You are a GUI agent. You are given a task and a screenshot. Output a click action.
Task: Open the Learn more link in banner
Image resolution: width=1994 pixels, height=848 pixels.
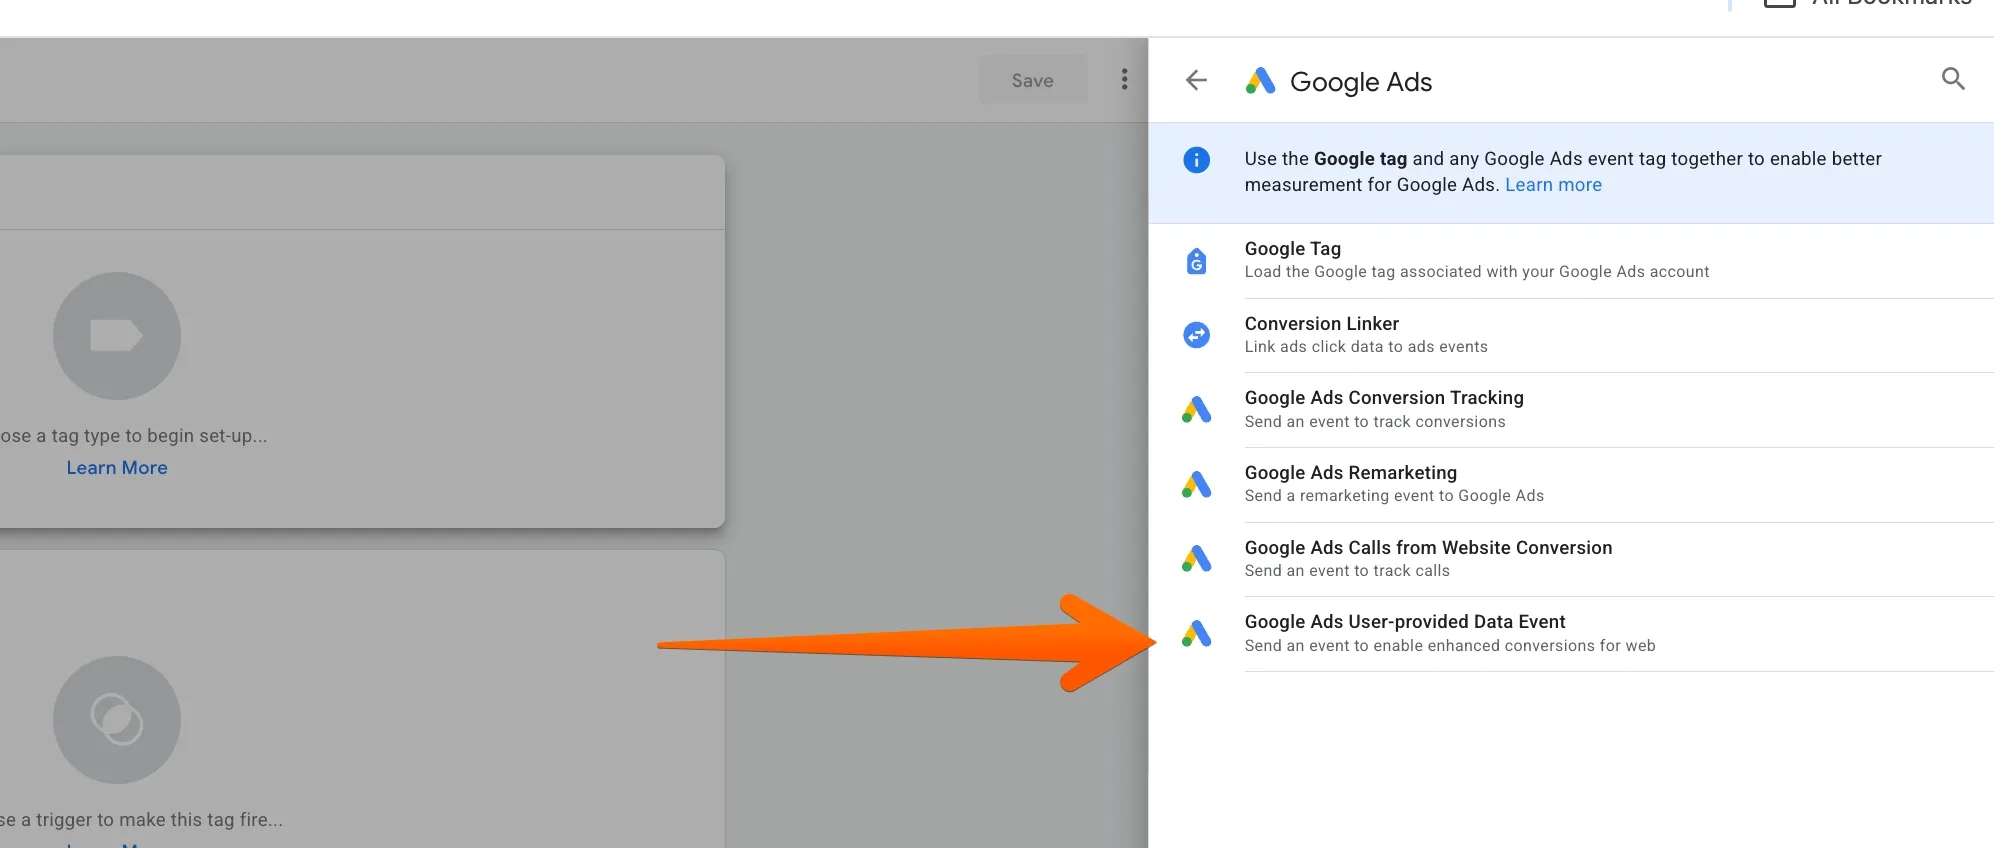tap(1553, 185)
